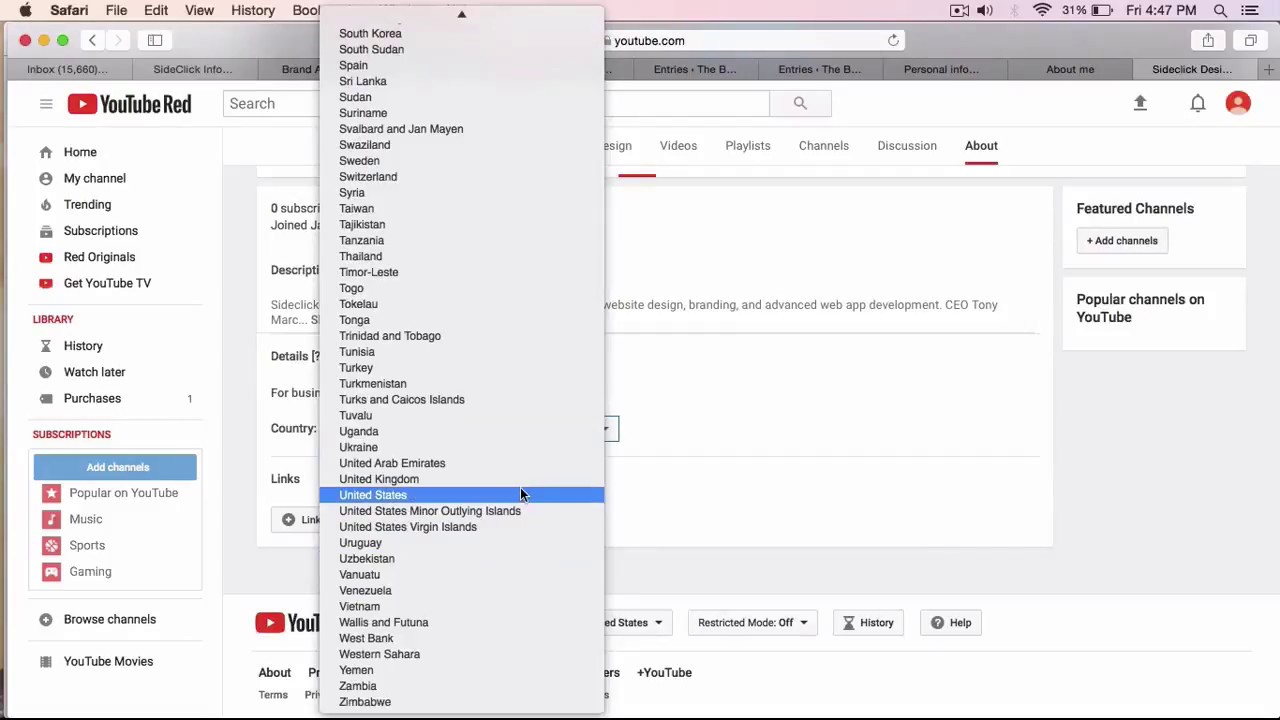This screenshot has width=1280, height=720.
Task: Open Watch later in sidebar
Action: coord(94,372)
